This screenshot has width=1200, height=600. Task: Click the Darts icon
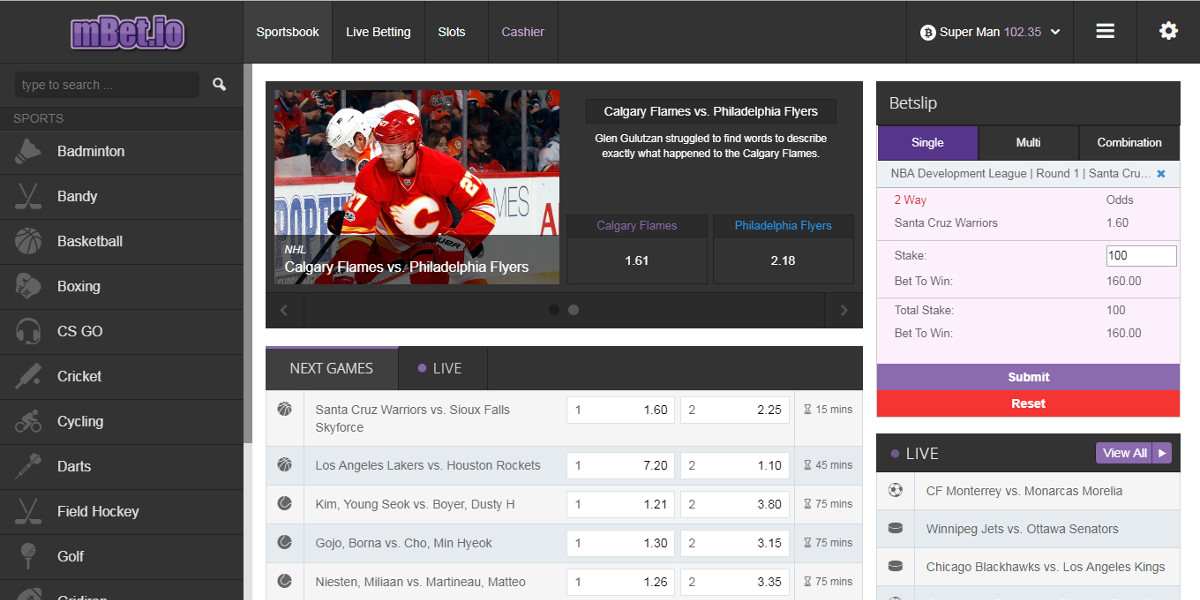pos(28,466)
